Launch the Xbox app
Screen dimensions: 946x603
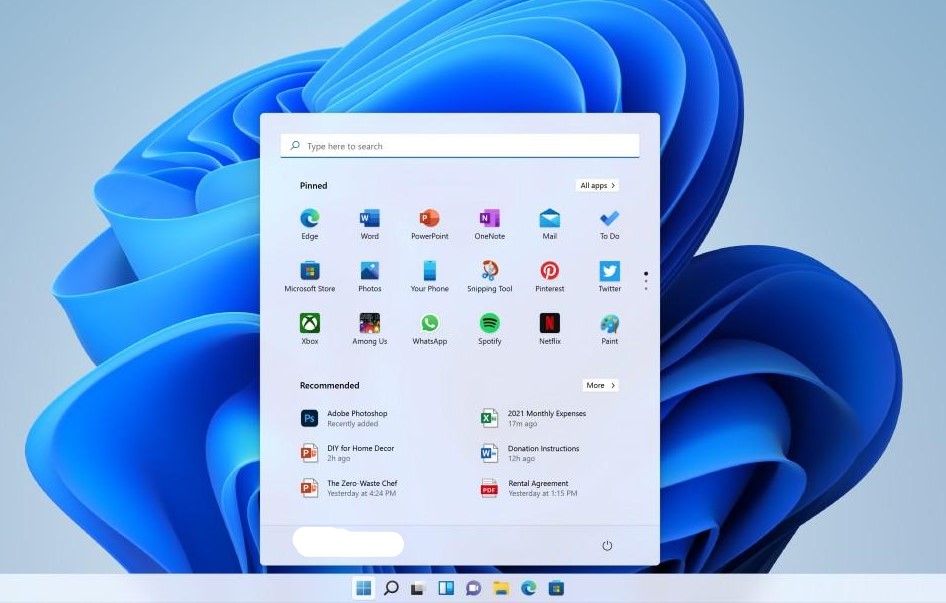pyautogui.click(x=310, y=329)
